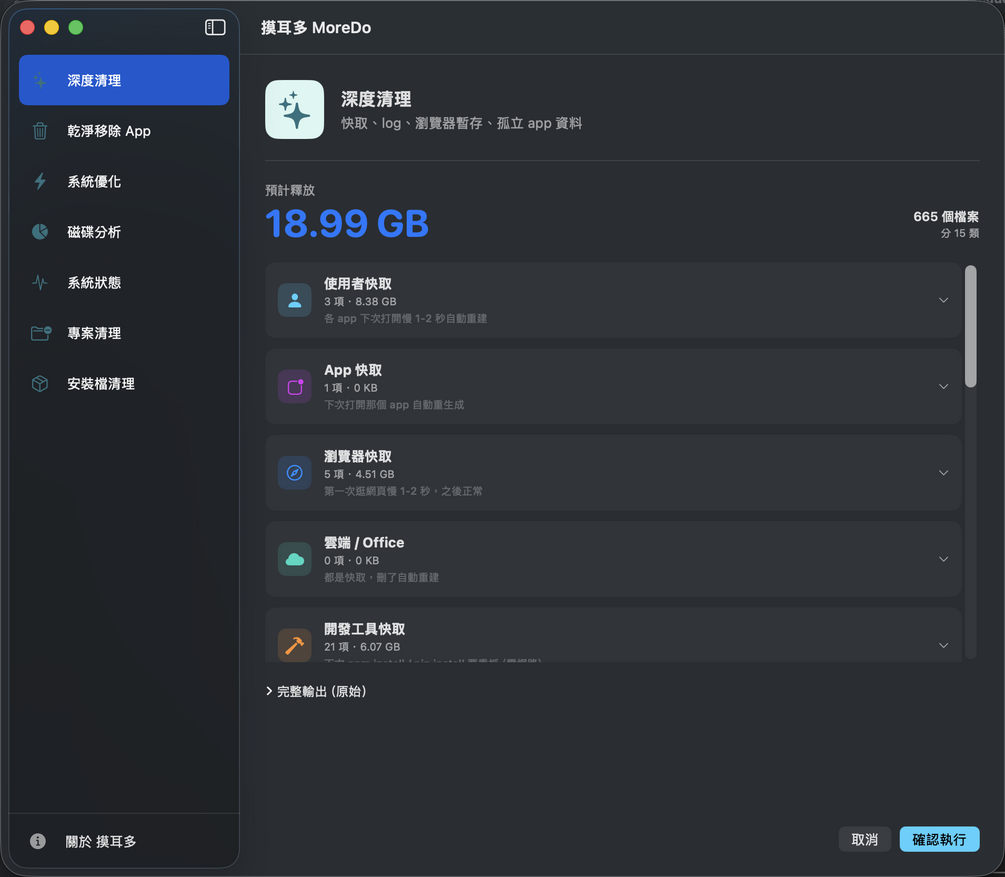Click the 預計釋放 label
Screen dimensions: 1005x877
coord(290,190)
